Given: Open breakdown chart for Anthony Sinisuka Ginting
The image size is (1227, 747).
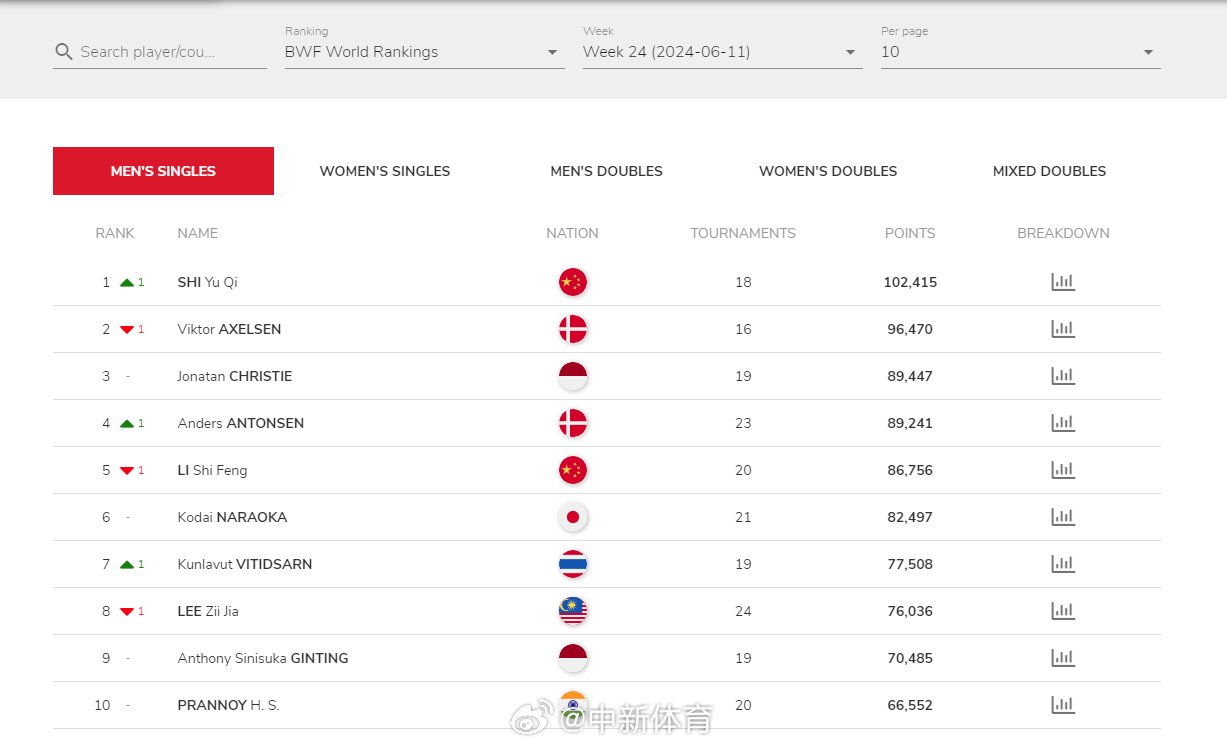Looking at the screenshot, I should 1063,658.
